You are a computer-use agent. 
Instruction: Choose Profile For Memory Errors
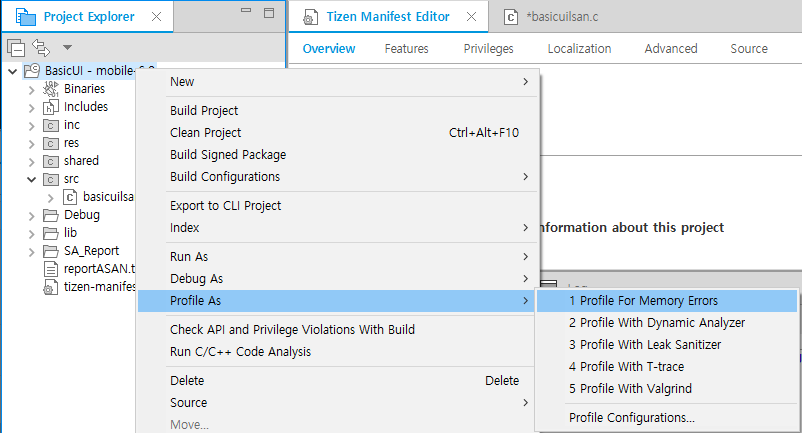tap(643, 301)
